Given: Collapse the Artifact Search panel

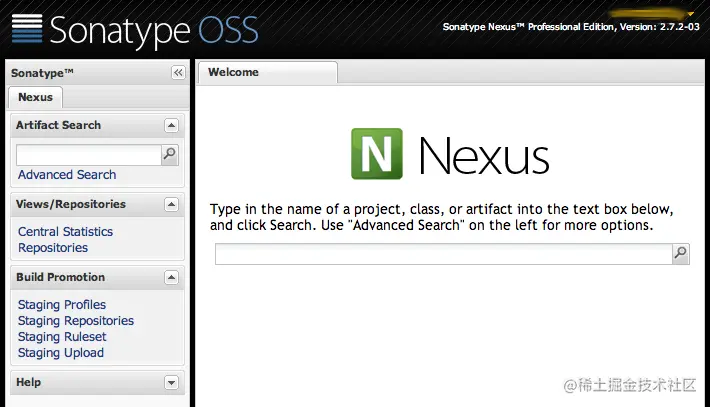Looking at the screenshot, I should 171,125.
